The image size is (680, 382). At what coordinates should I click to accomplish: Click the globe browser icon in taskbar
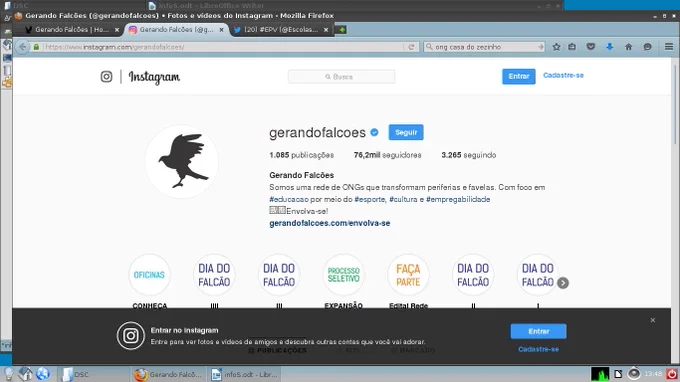[42, 374]
